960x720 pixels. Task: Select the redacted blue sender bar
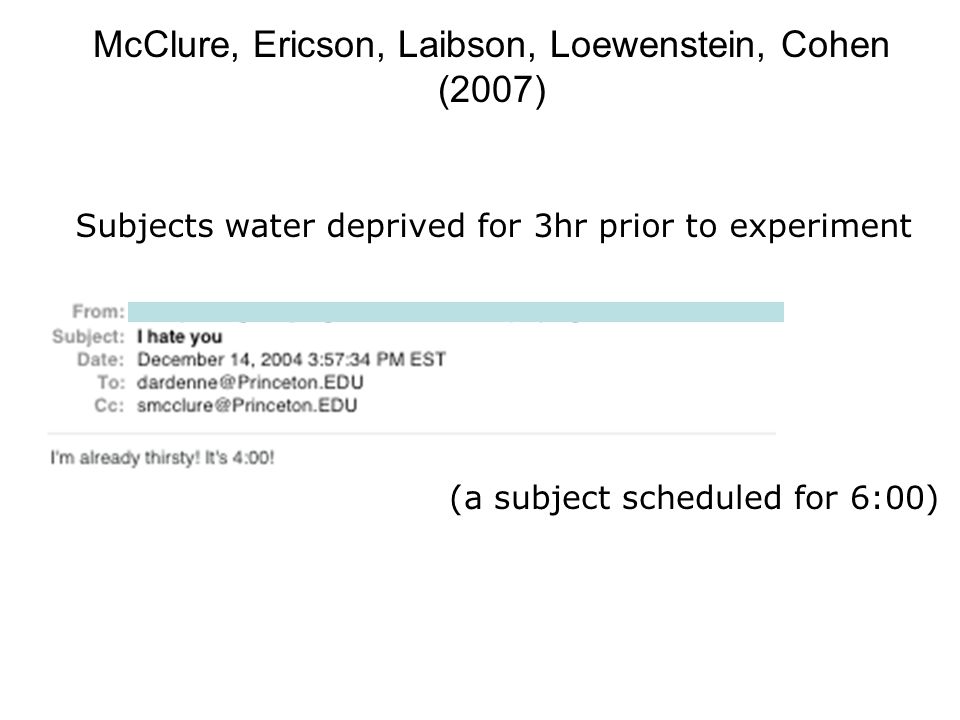pyautogui.click(x=456, y=312)
